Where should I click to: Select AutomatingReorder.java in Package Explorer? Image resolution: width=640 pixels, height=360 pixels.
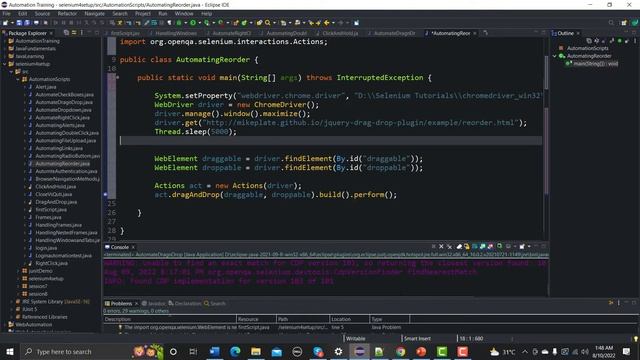coord(62,164)
